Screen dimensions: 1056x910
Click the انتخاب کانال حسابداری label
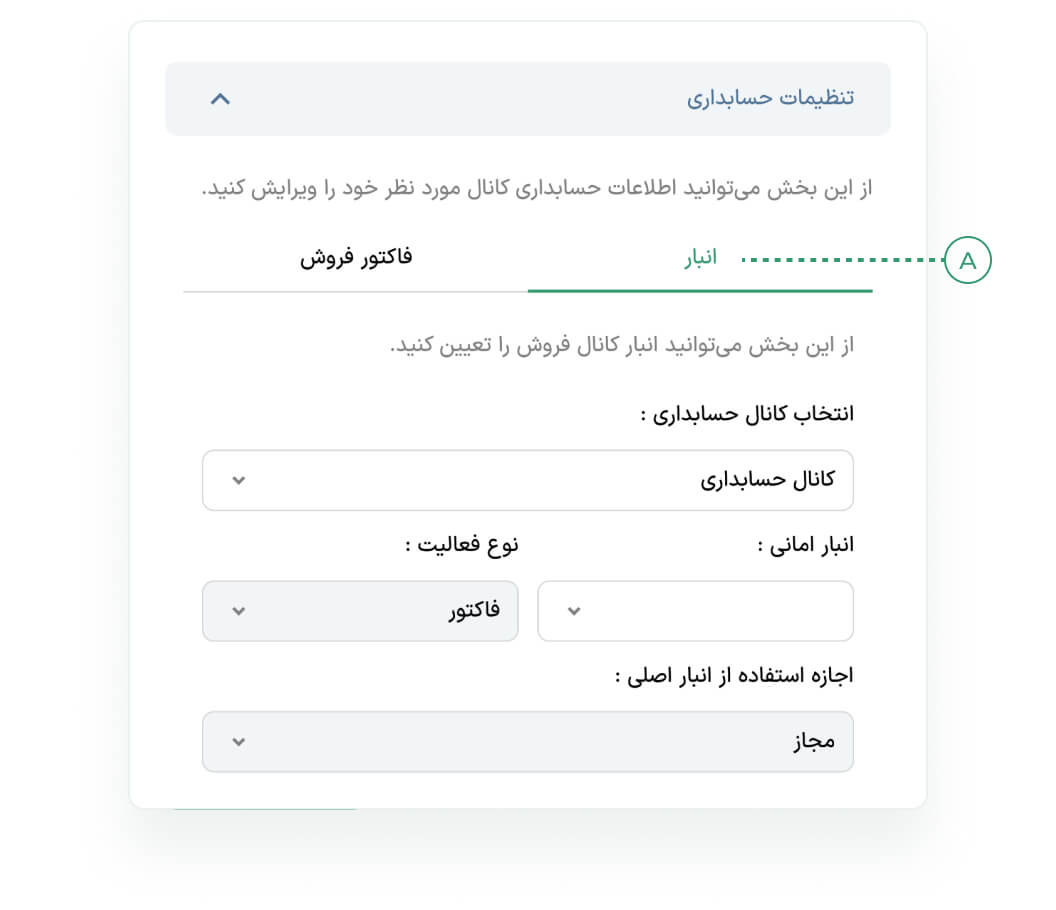[747, 415]
